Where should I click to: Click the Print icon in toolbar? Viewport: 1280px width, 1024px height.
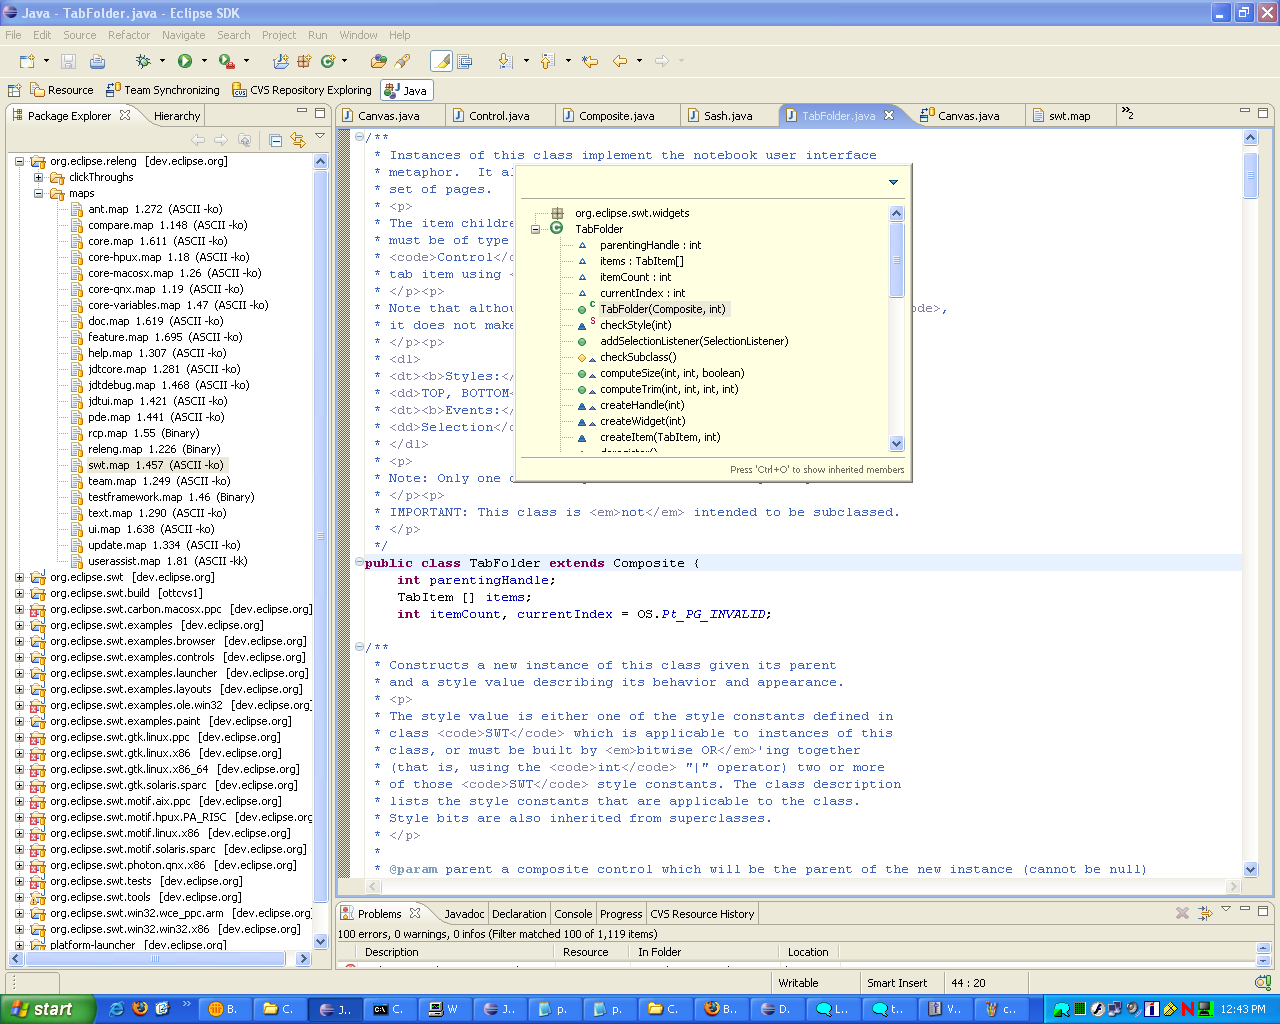tap(97, 62)
